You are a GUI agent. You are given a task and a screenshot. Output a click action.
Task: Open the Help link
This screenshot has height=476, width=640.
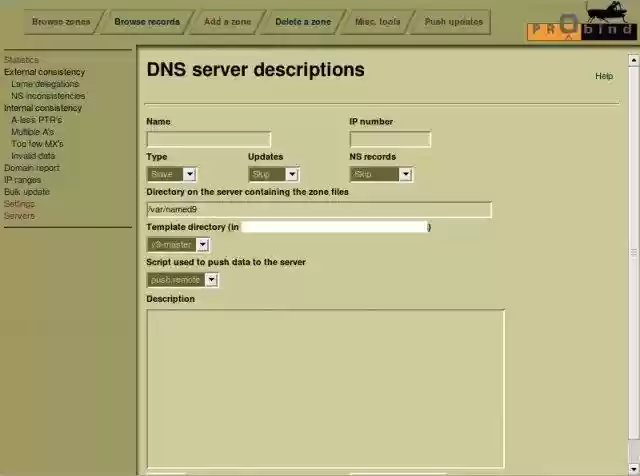604,76
